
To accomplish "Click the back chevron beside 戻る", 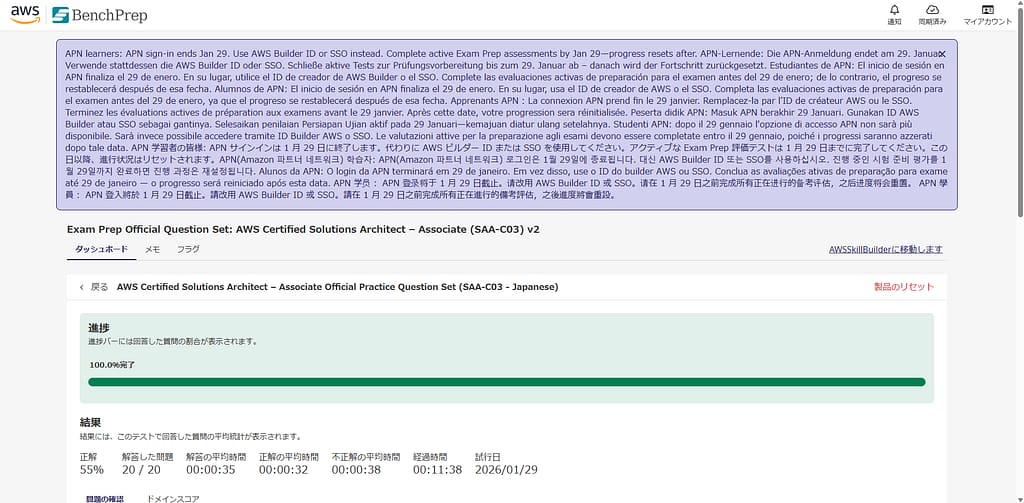I will pyautogui.click(x=82, y=287).
